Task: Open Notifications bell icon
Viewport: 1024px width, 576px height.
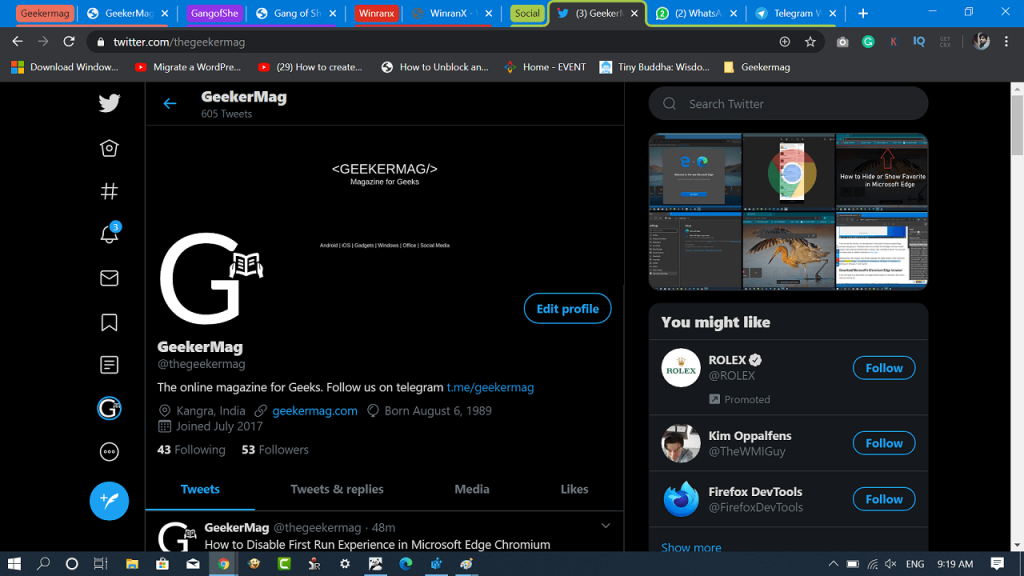Action: click(109, 233)
